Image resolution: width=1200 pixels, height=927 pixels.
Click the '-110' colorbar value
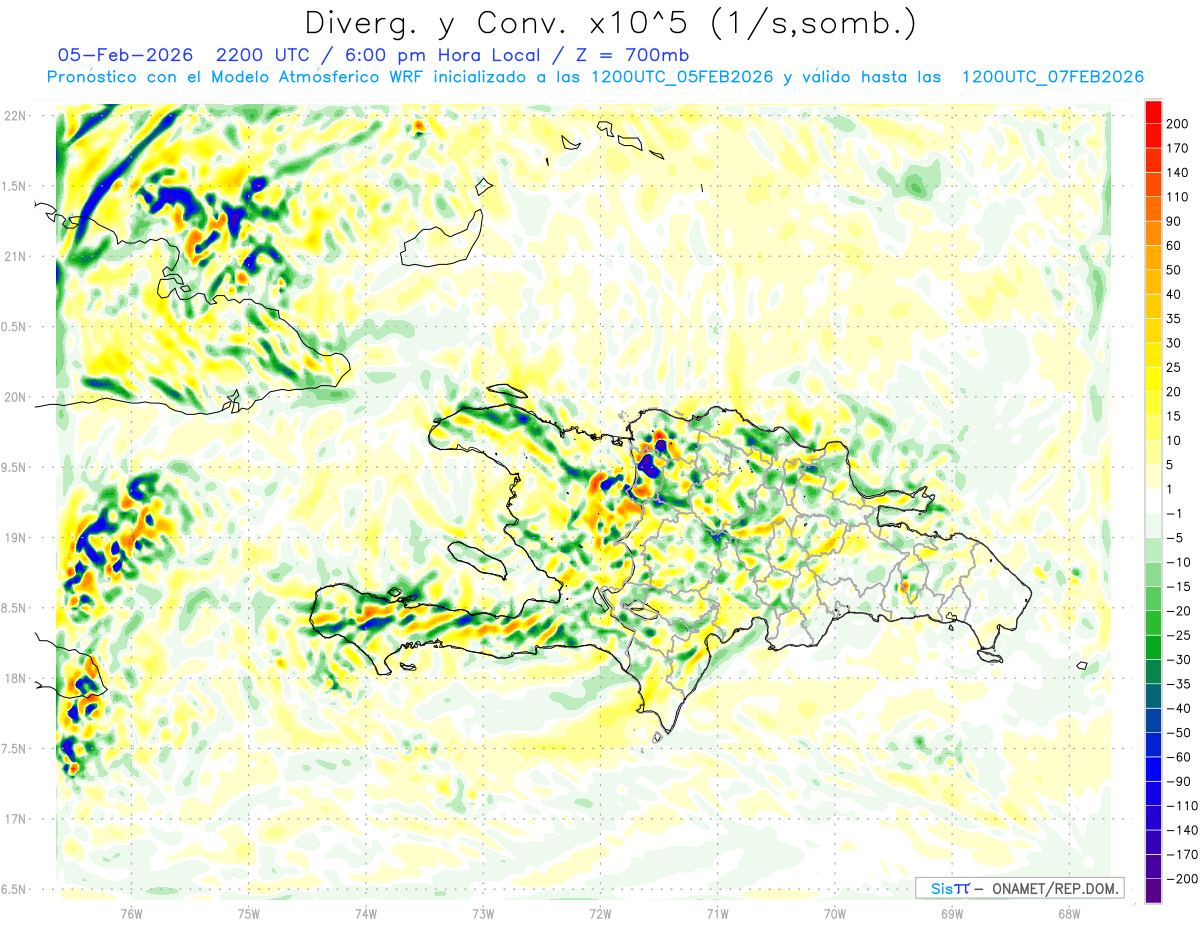1180,806
